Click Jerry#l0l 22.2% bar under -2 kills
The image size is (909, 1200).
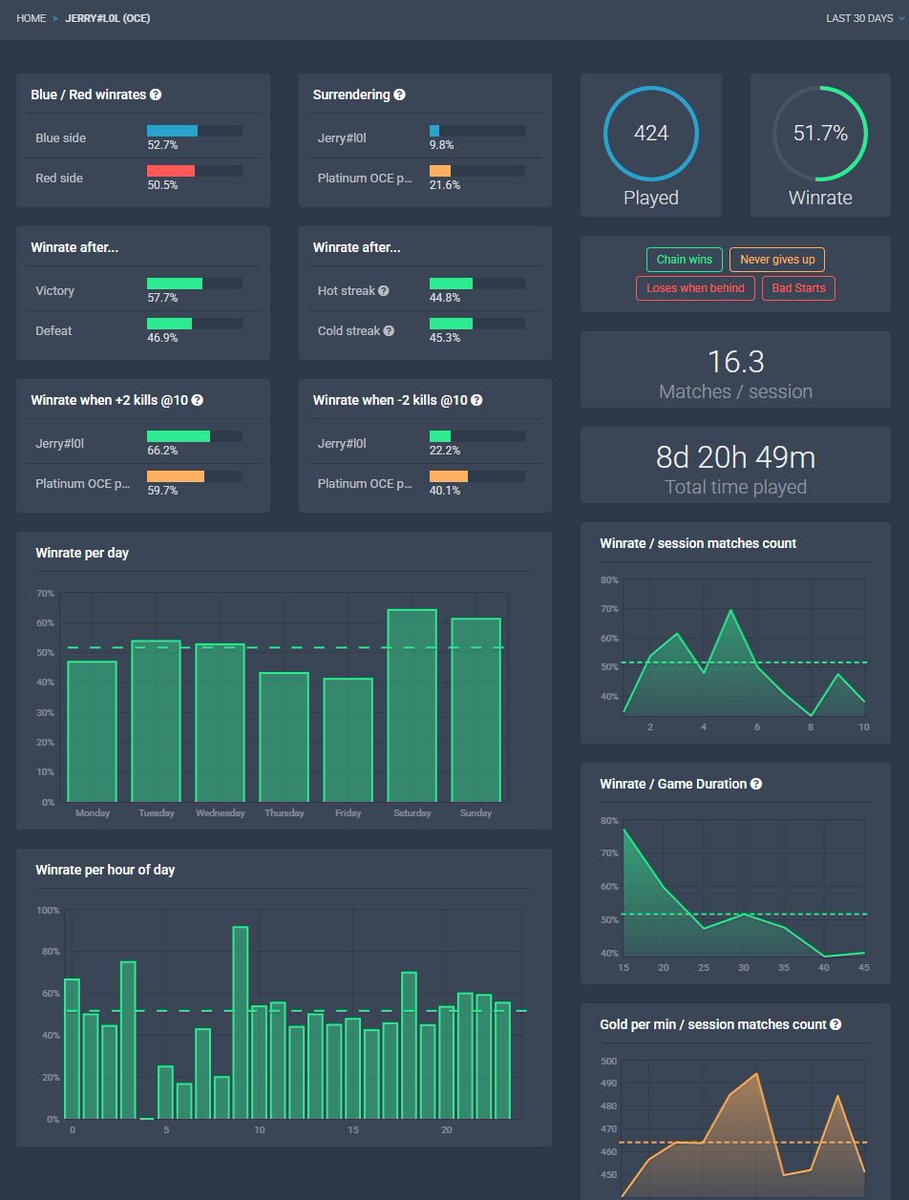[x=477, y=436]
